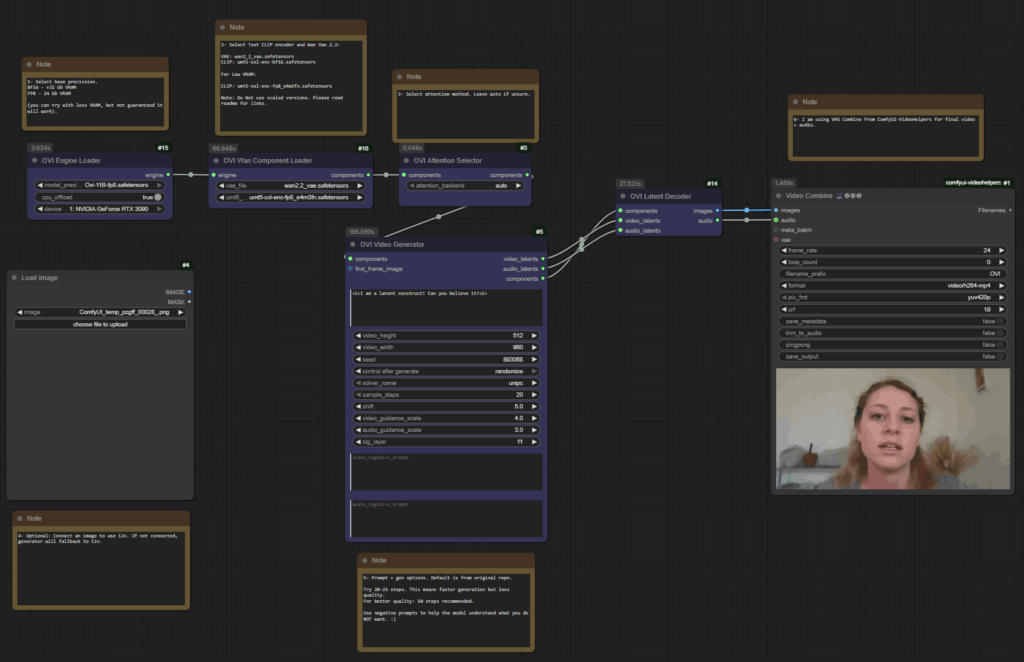This screenshot has height=662, width=1024.
Task: Click the OVI Video Generator collapse dot
Action: pos(353,244)
